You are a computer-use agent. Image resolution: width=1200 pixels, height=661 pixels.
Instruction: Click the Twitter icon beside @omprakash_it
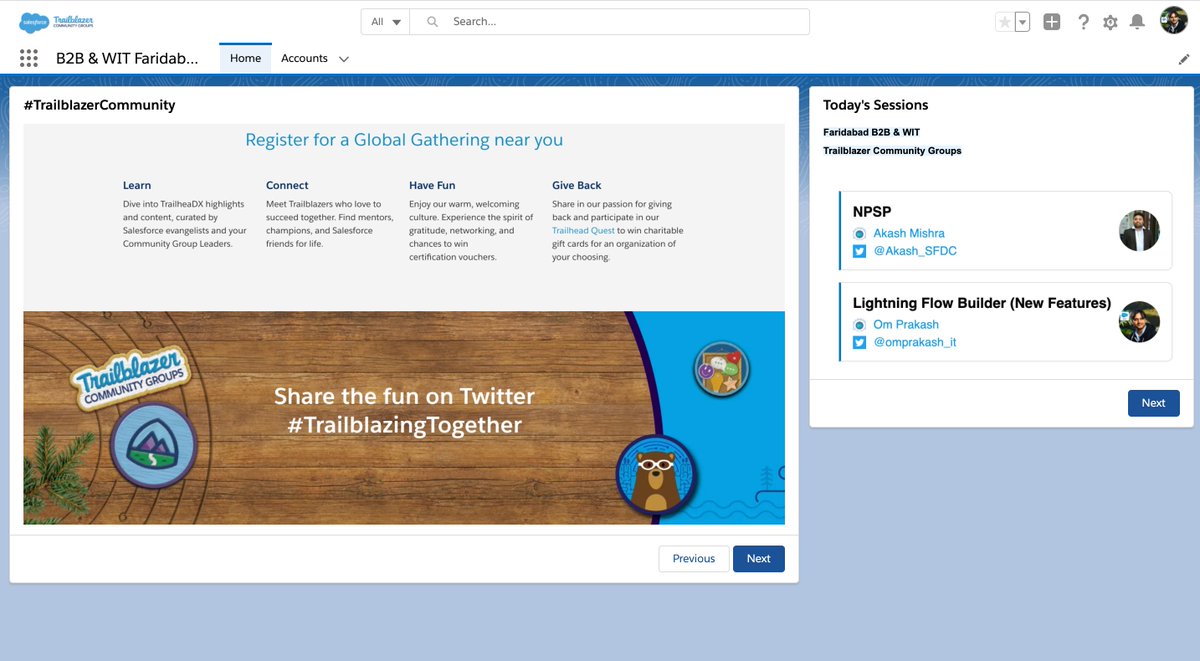[x=859, y=342]
